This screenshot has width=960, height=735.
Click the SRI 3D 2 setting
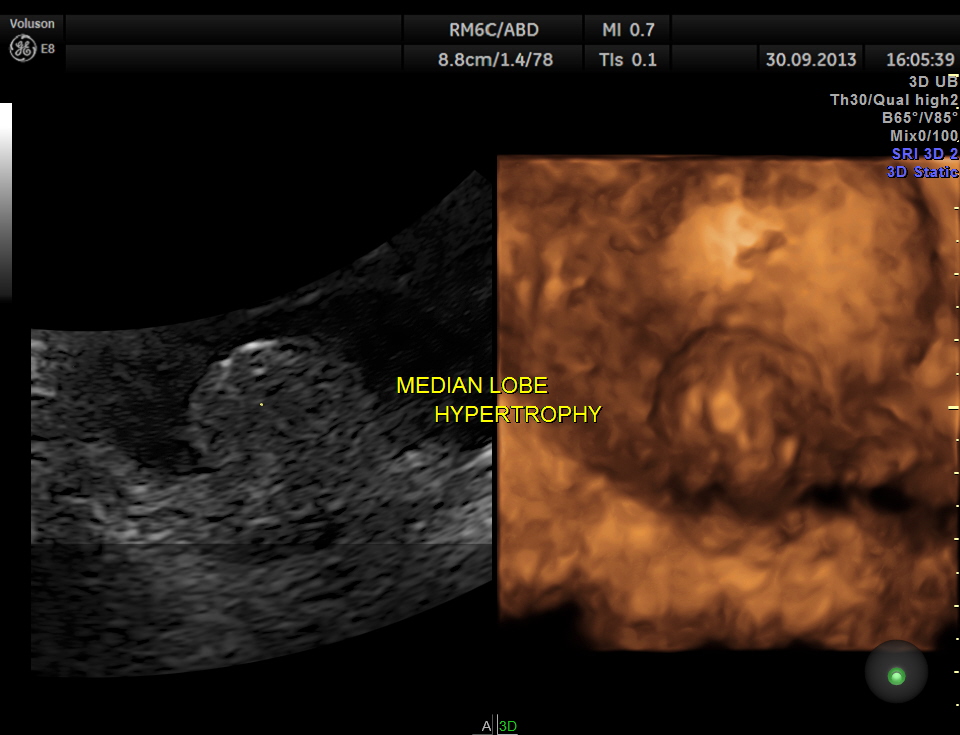tap(924, 153)
